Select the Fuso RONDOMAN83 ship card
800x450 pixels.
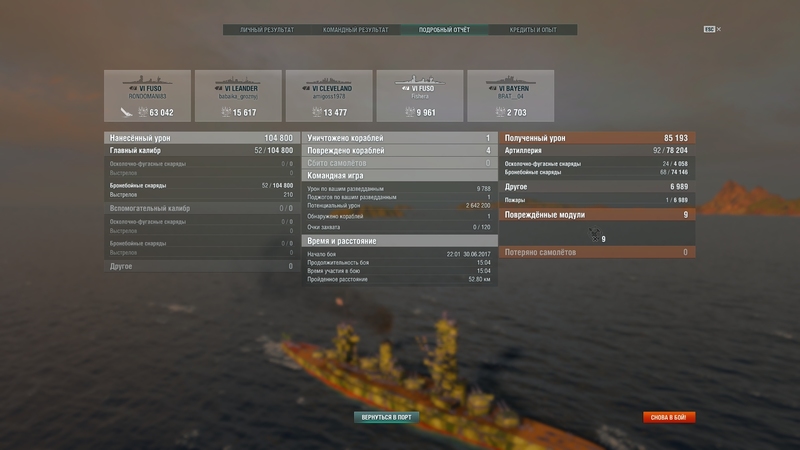(147, 96)
